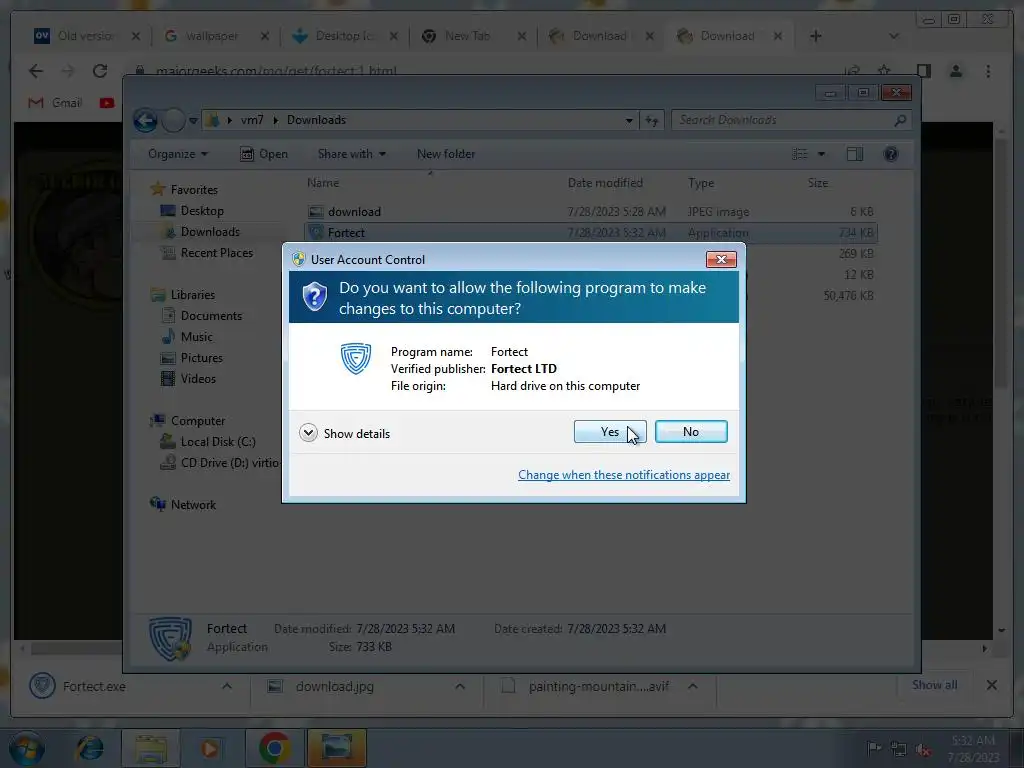Click Chrome back arrow
Screen dimensions: 1024x768
(x=36, y=71)
